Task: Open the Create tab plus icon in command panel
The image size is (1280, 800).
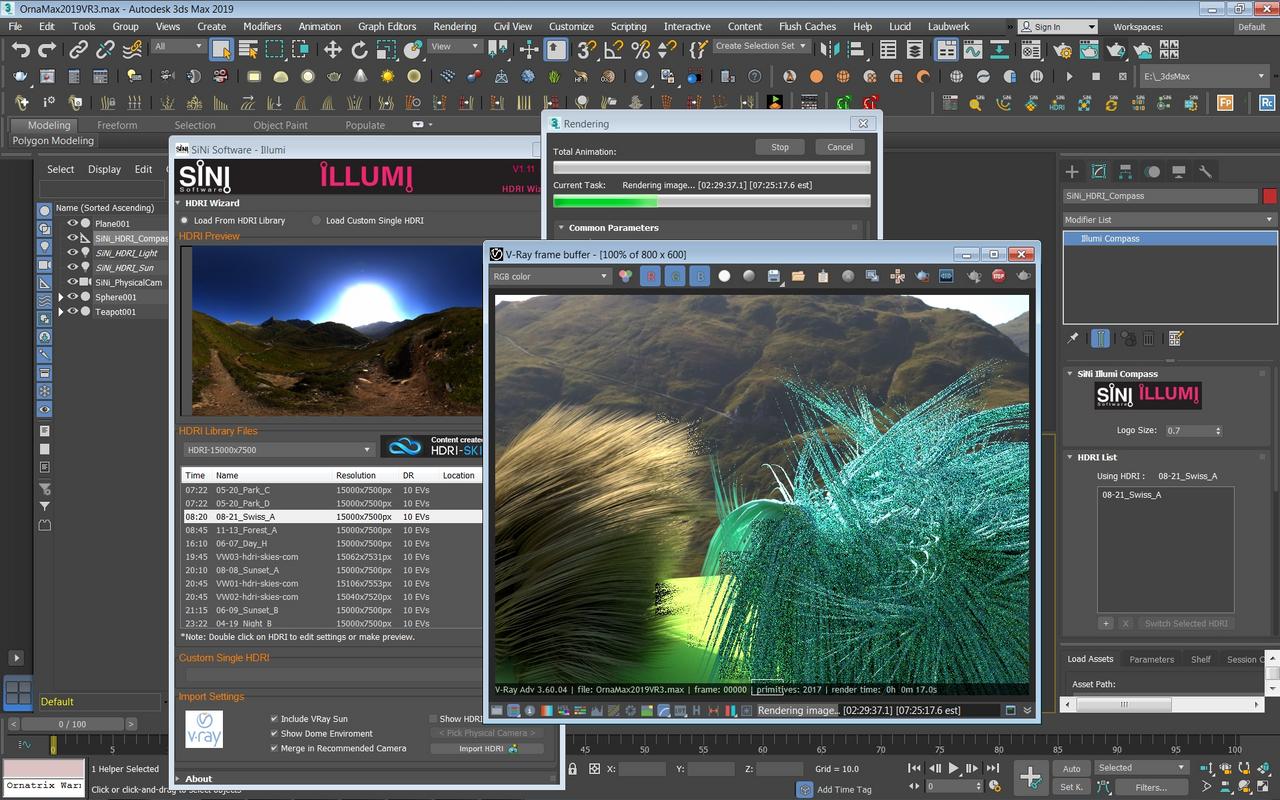Action: tap(1072, 171)
